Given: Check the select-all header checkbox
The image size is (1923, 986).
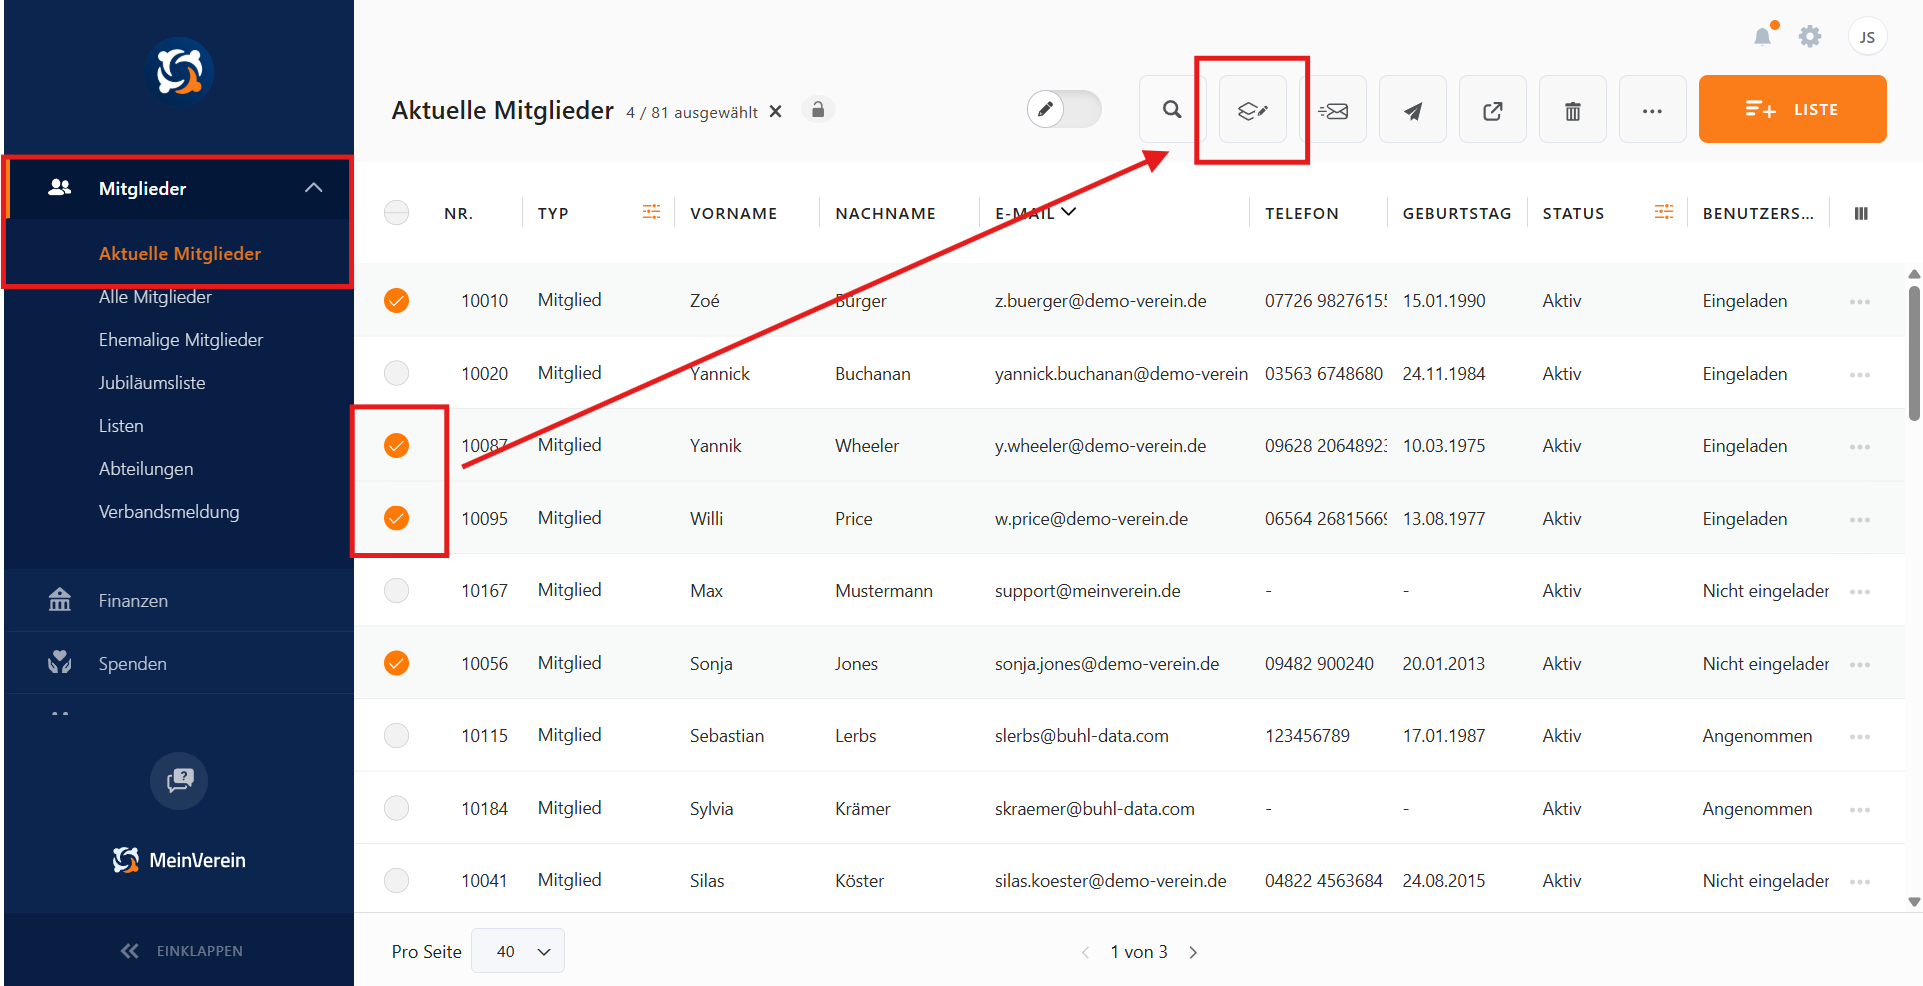Looking at the screenshot, I should tap(397, 213).
